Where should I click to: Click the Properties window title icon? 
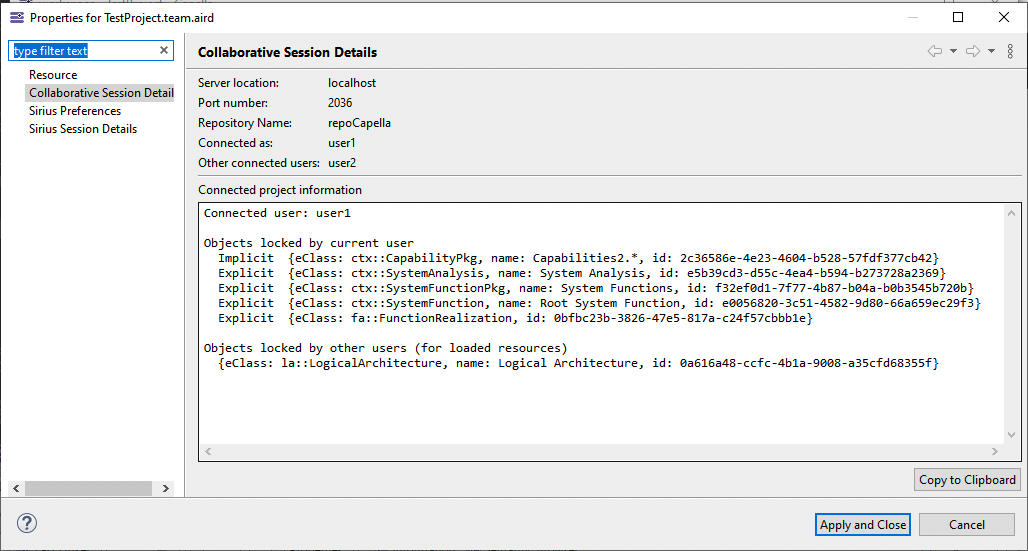pos(17,17)
